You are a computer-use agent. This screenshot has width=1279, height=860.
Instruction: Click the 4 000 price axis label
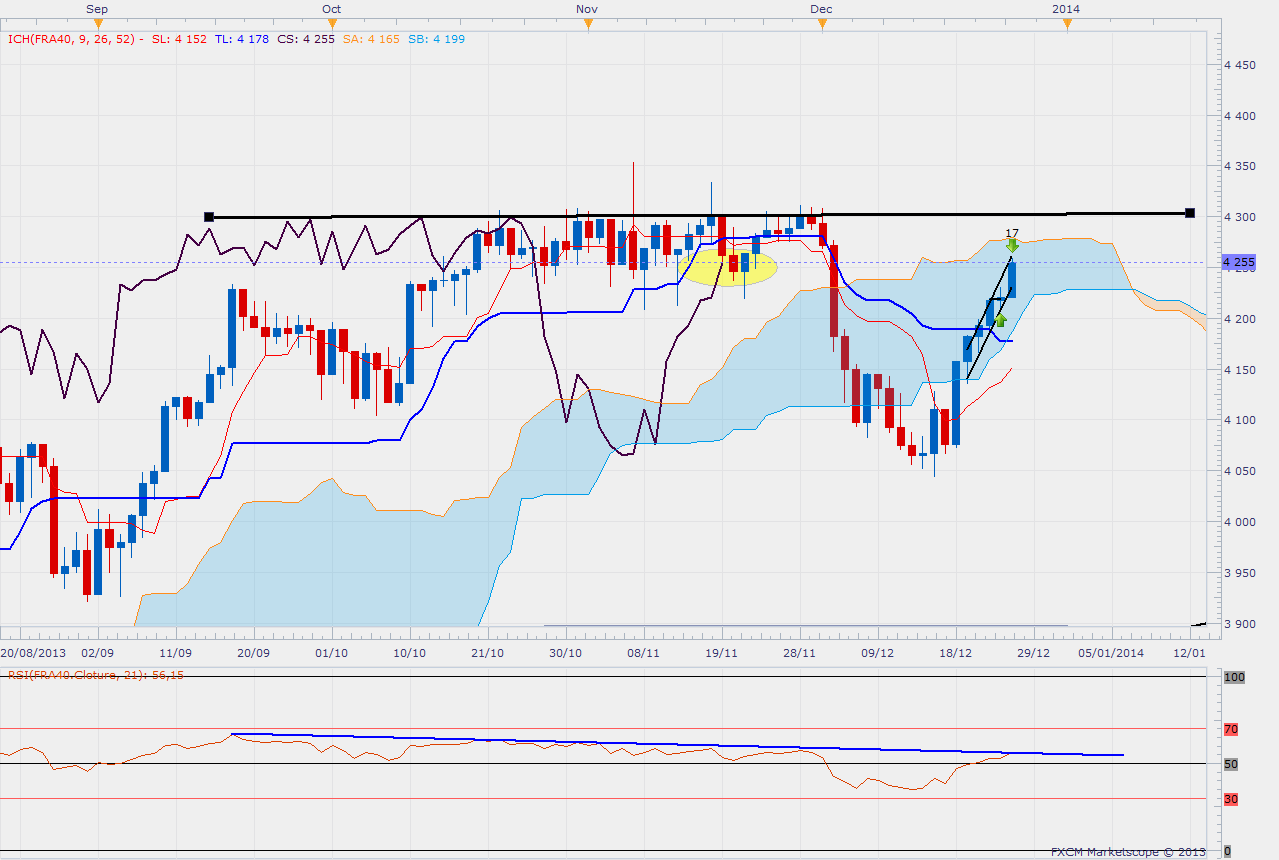1238,522
